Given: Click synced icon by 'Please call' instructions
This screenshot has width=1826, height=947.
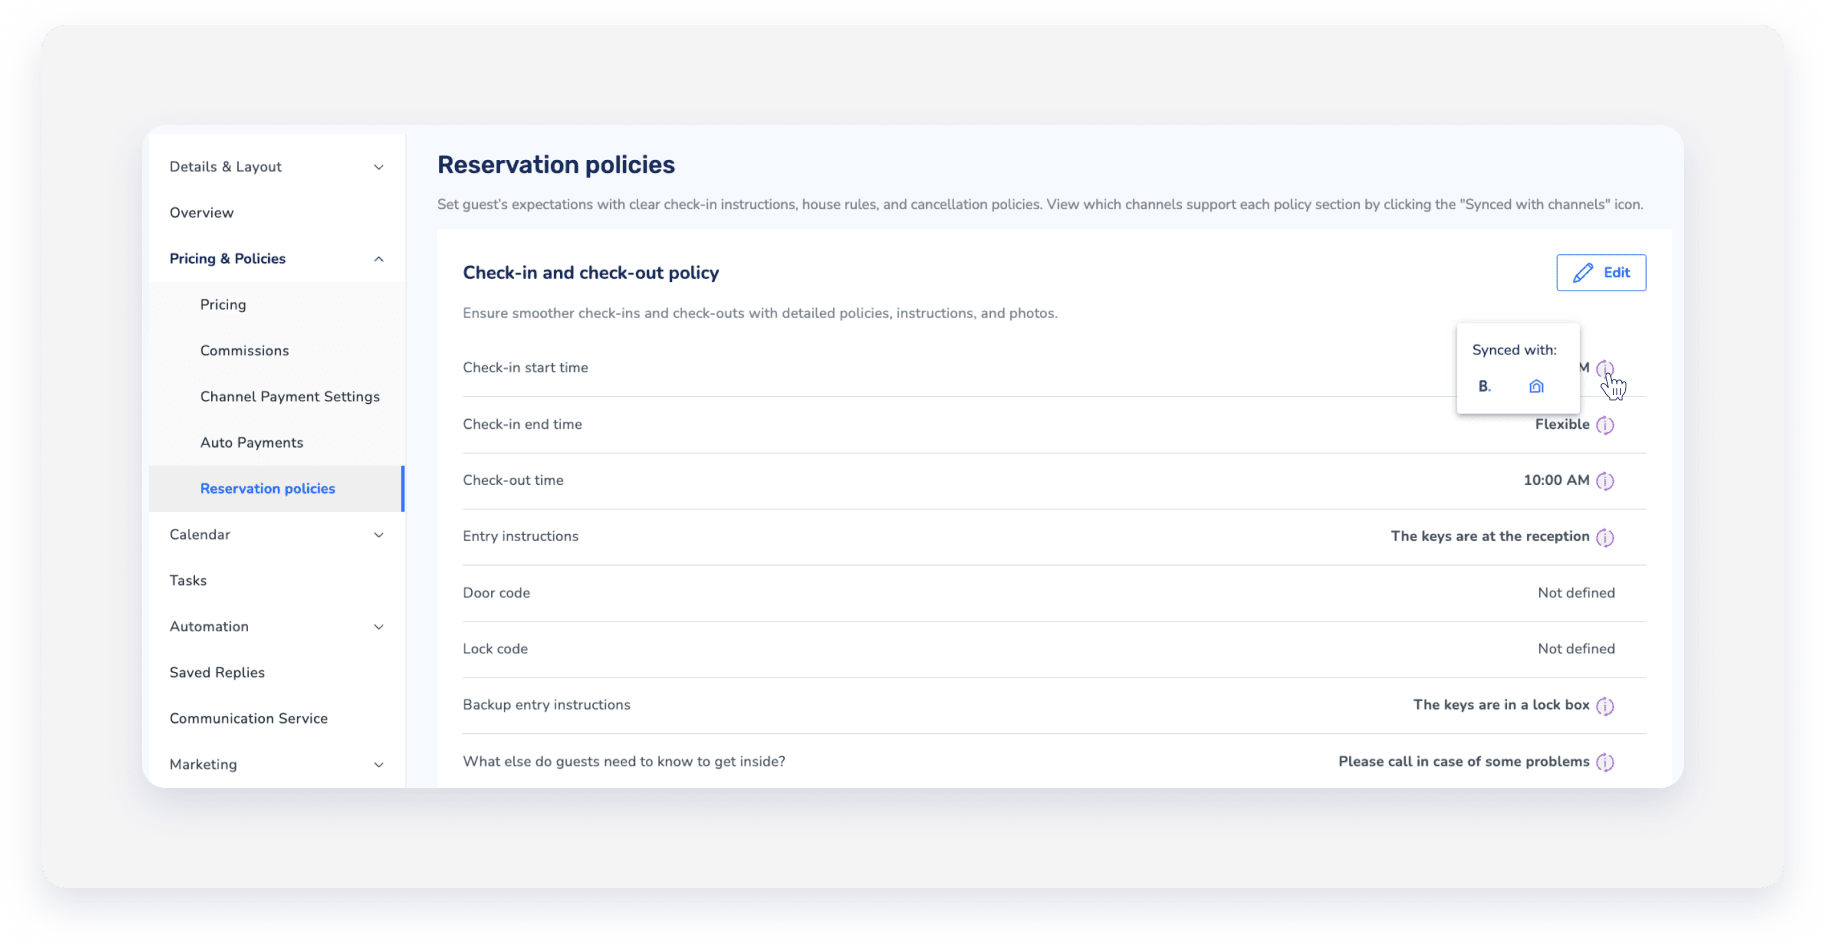Looking at the screenshot, I should [1605, 762].
